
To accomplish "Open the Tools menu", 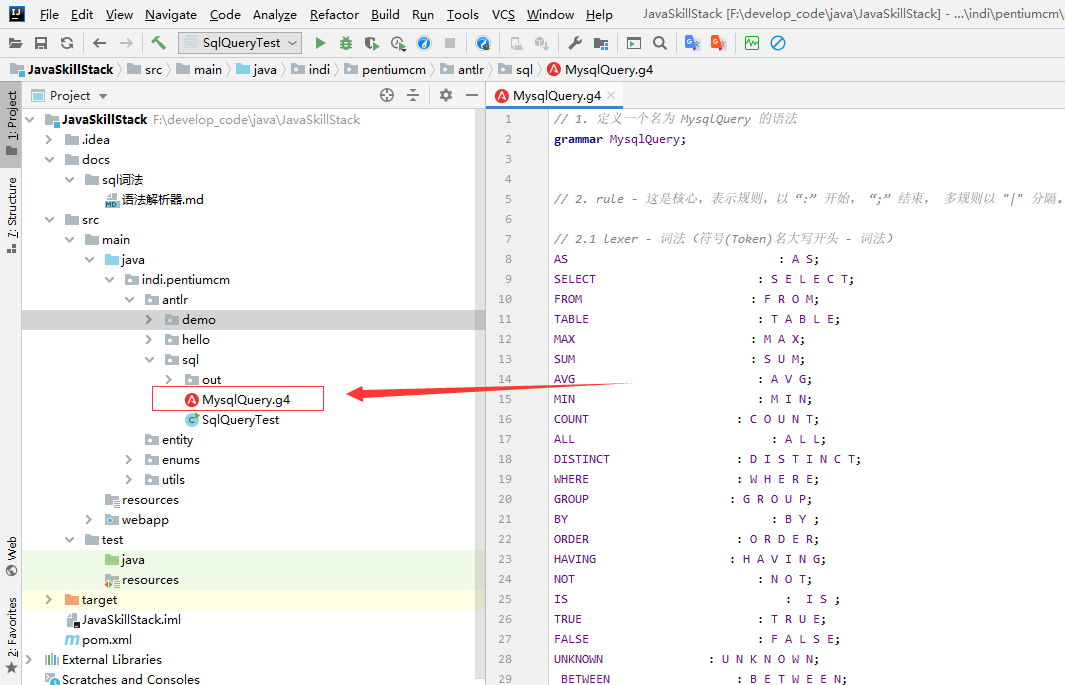I will (x=463, y=14).
